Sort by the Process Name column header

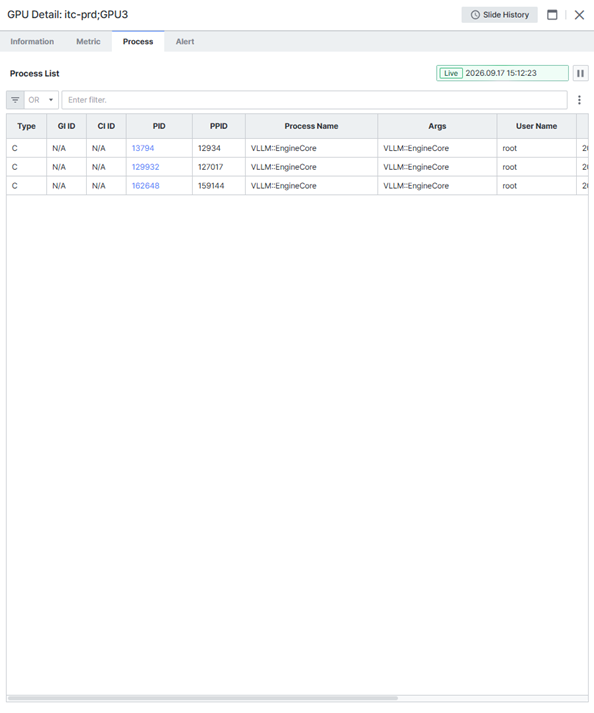[x=311, y=126]
